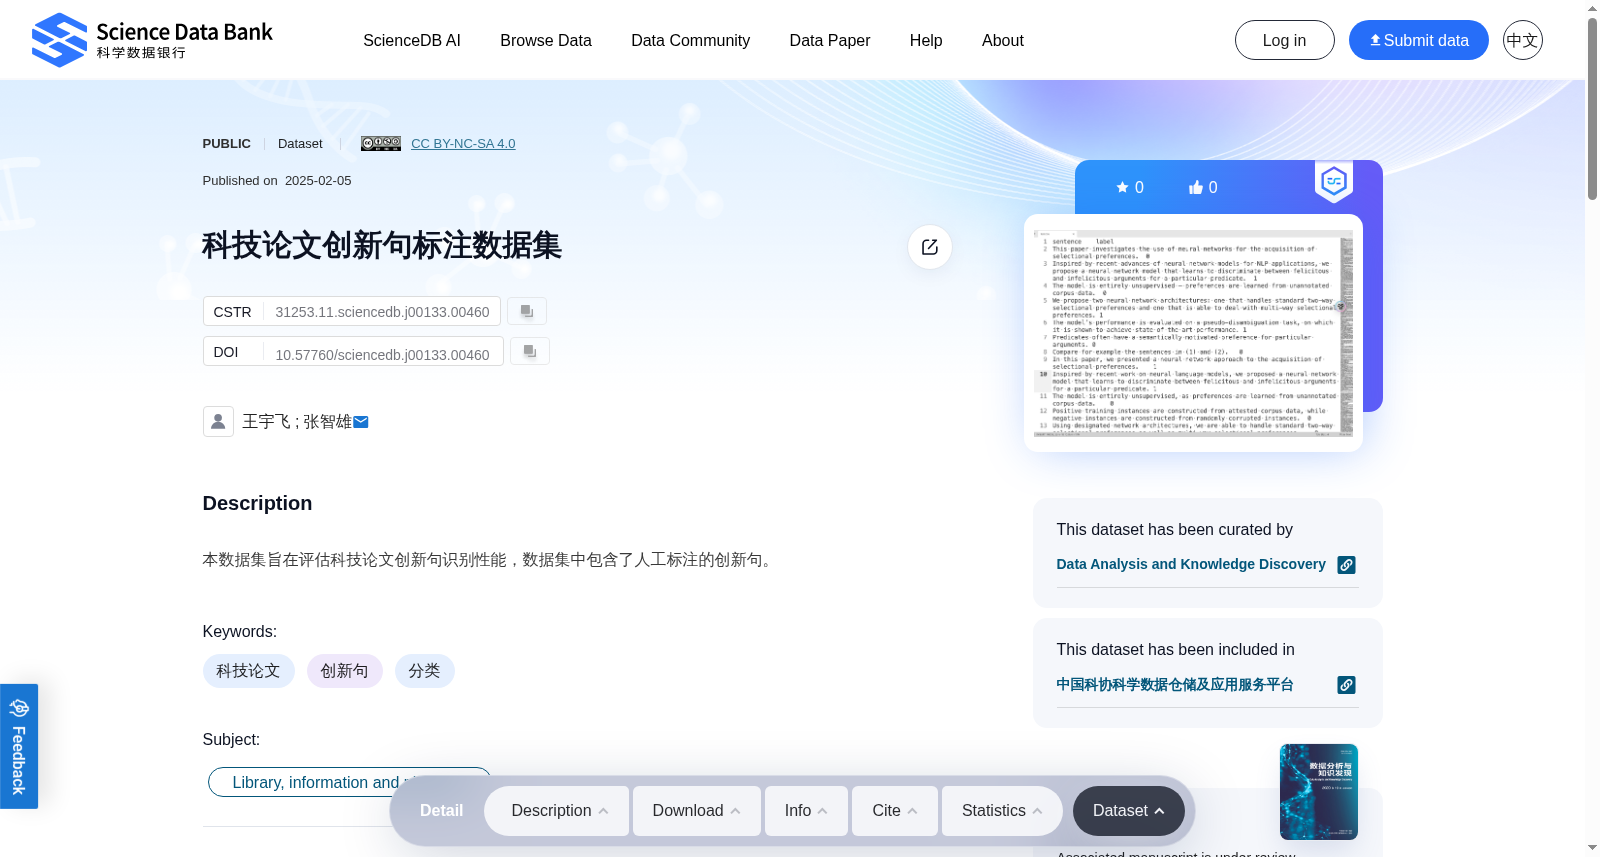Expand the Info section menu
The width and height of the screenshot is (1600, 857).
click(806, 811)
